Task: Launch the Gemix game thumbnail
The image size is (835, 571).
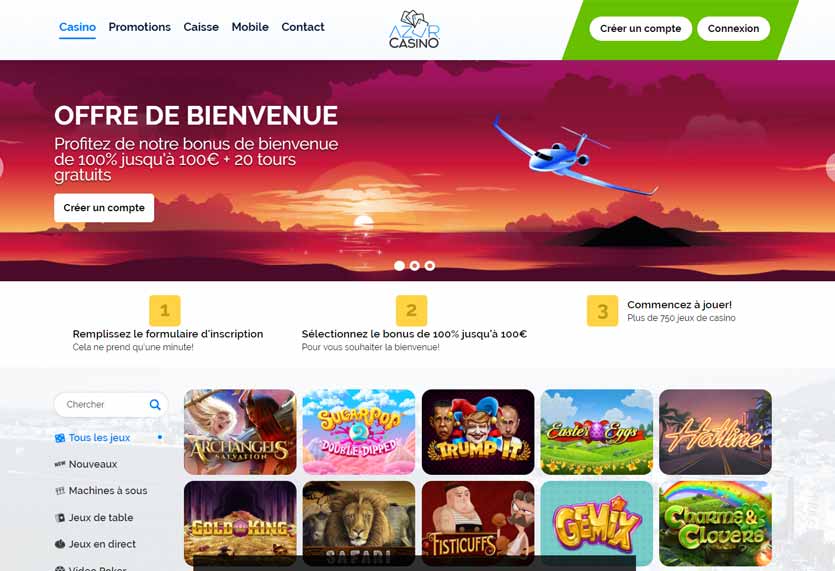Action: point(596,524)
